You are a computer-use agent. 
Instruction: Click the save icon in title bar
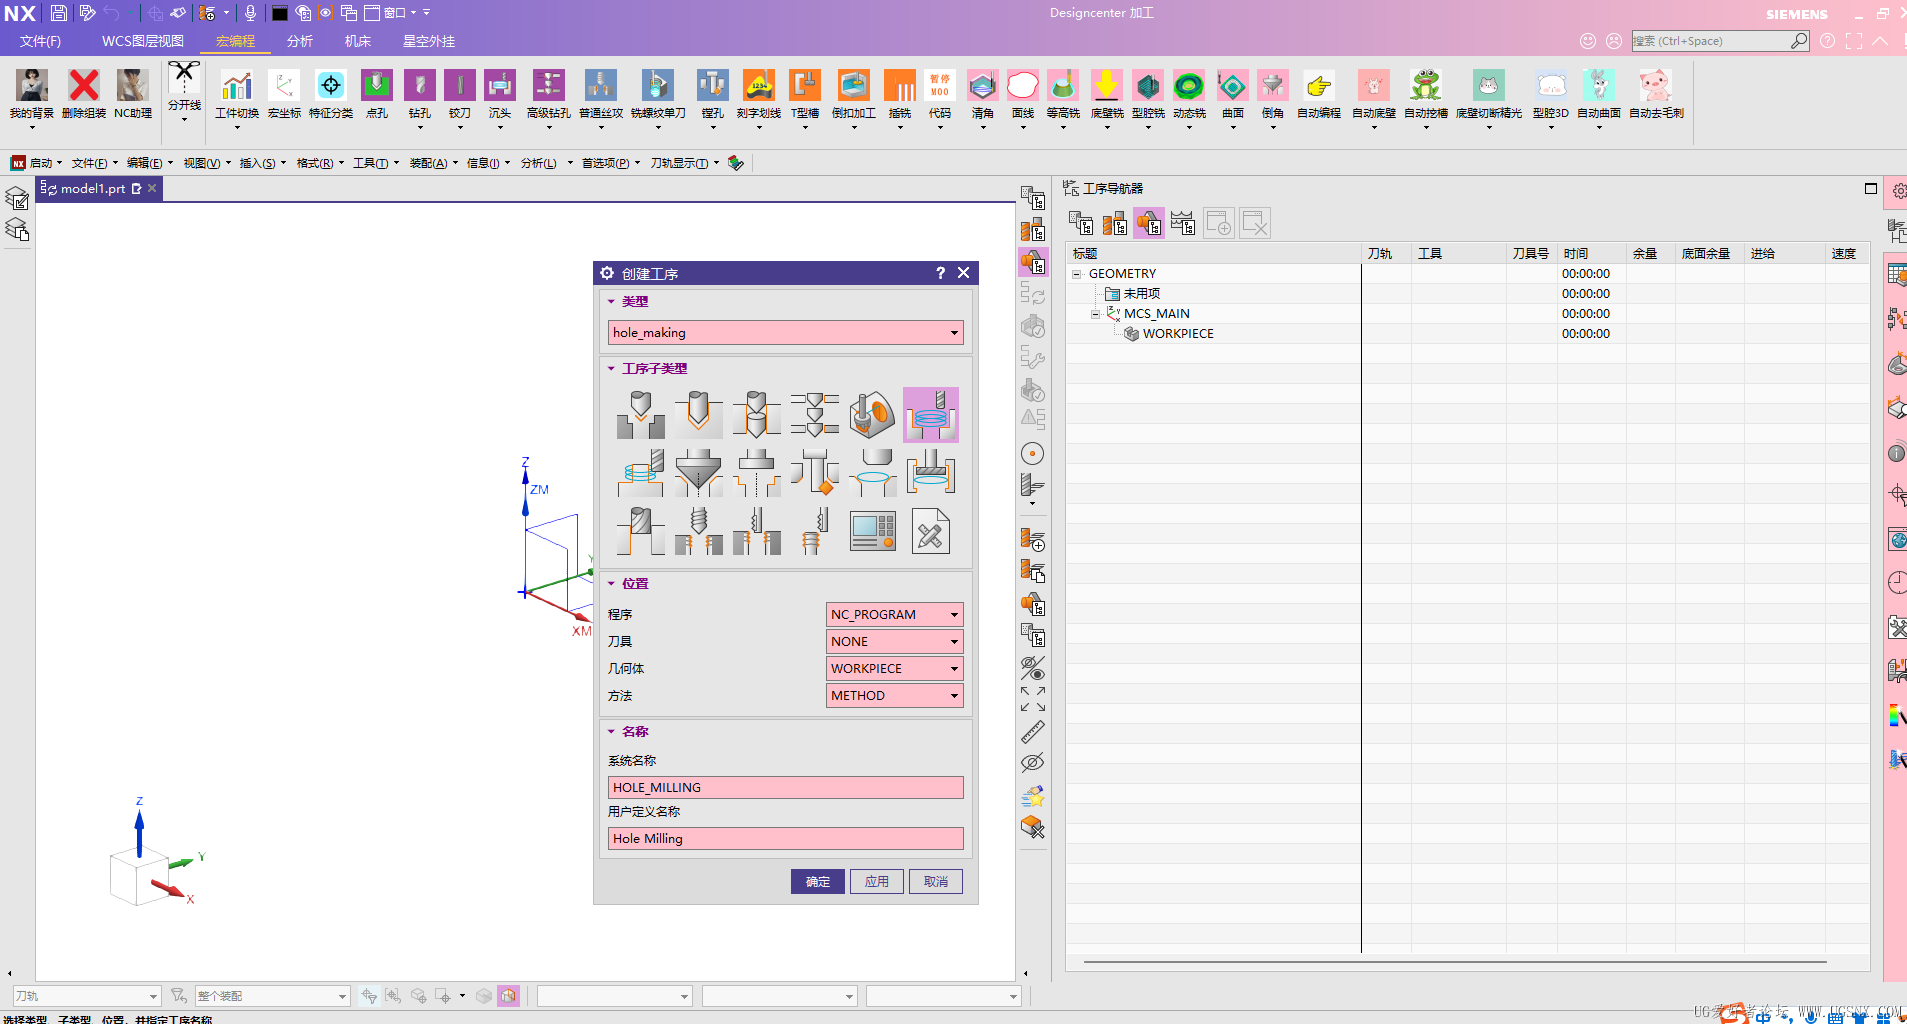[x=58, y=13]
